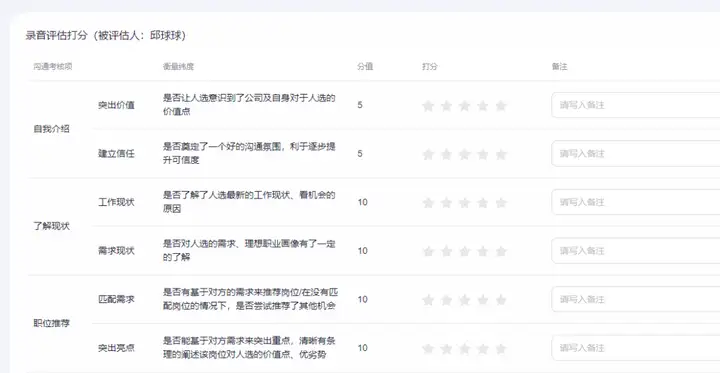
Task: Focus the 备注 field for 突出亮点
Action: pyautogui.click(x=636, y=348)
